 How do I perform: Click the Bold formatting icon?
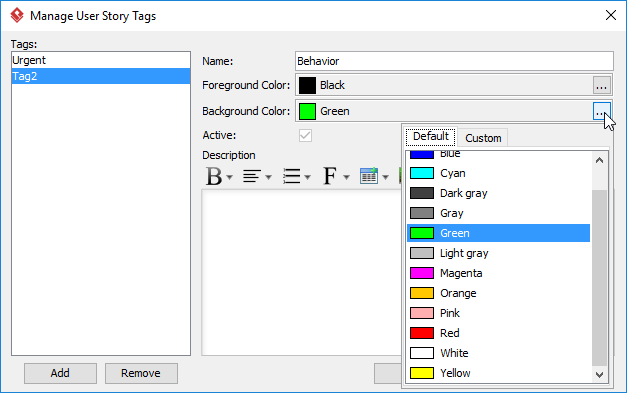tap(214, 176)
